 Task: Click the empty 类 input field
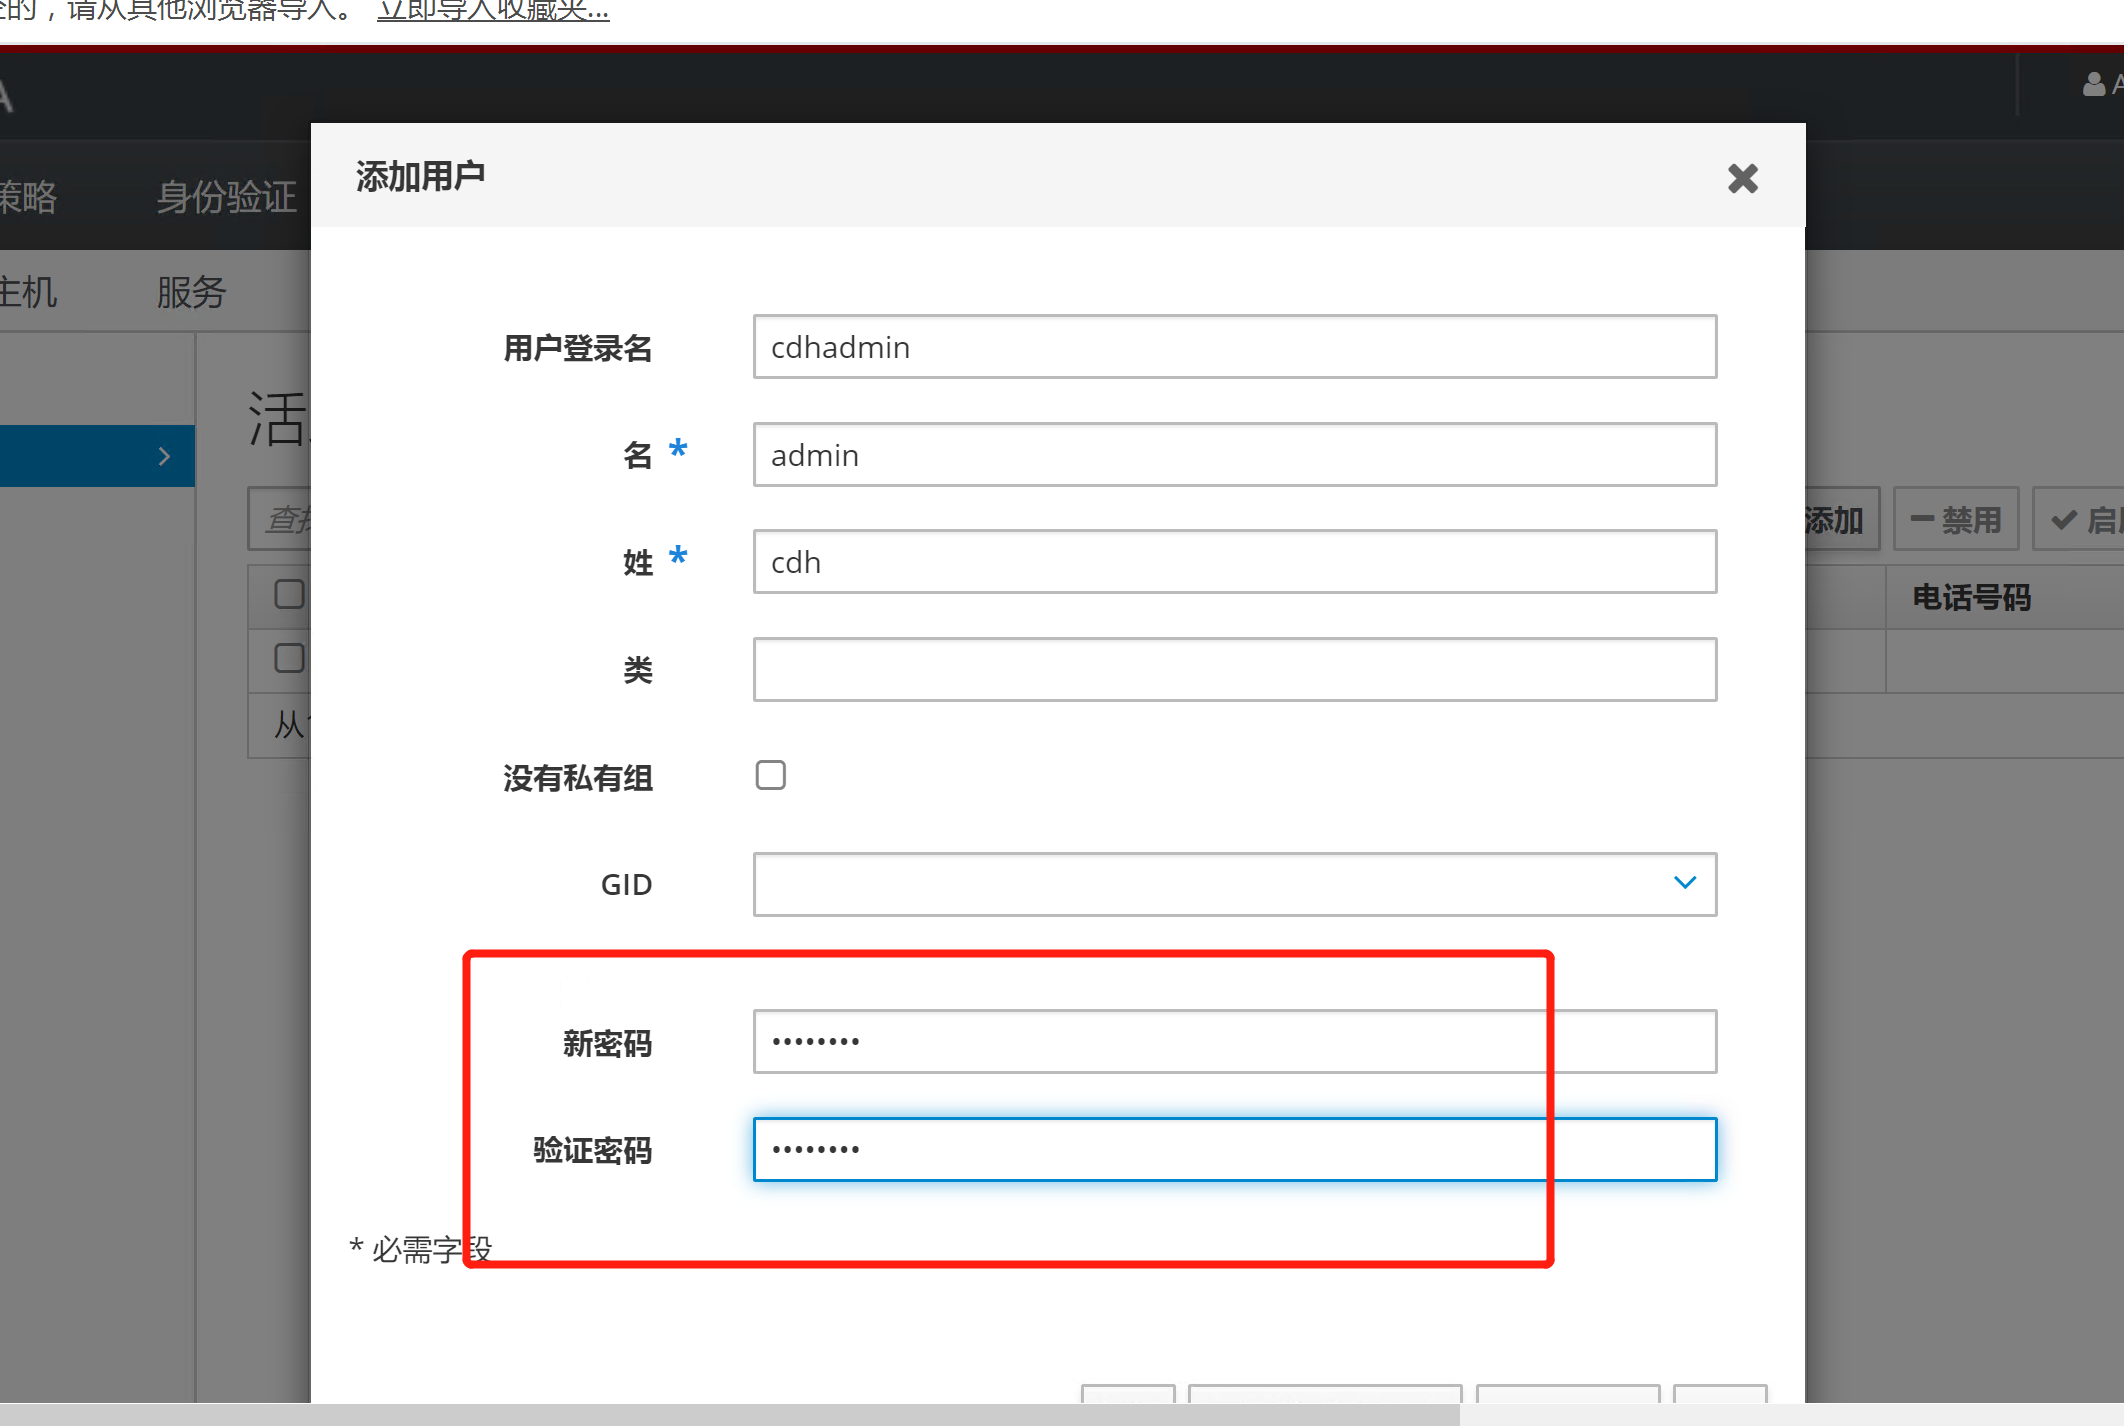coord(1235,669)
